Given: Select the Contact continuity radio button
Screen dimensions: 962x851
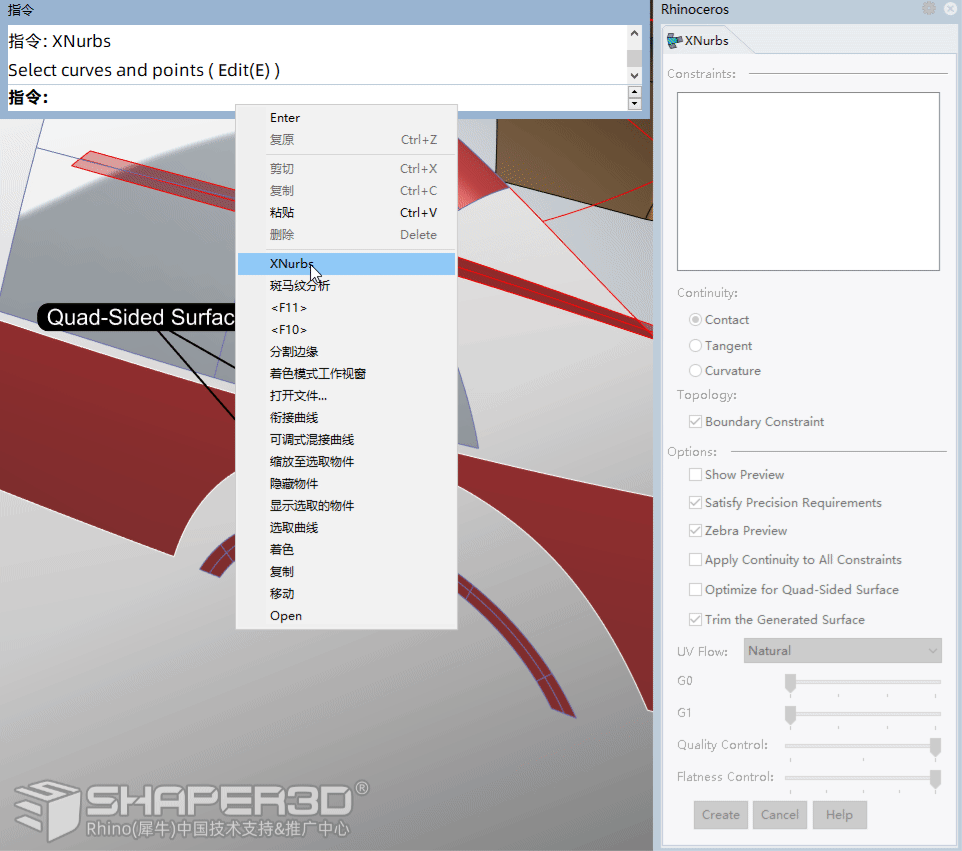Looking at the screenshot, I should [695, 320].
